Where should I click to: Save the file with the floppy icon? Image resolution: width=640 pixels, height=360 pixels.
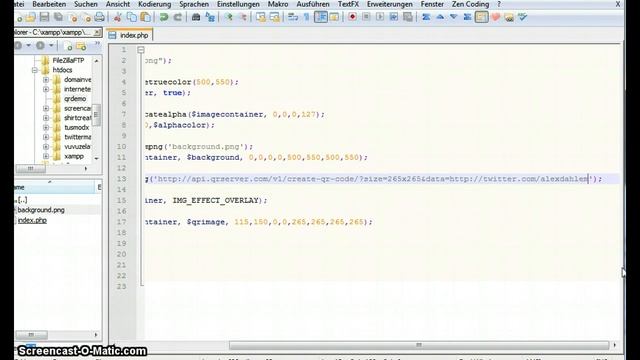(44, 17)
